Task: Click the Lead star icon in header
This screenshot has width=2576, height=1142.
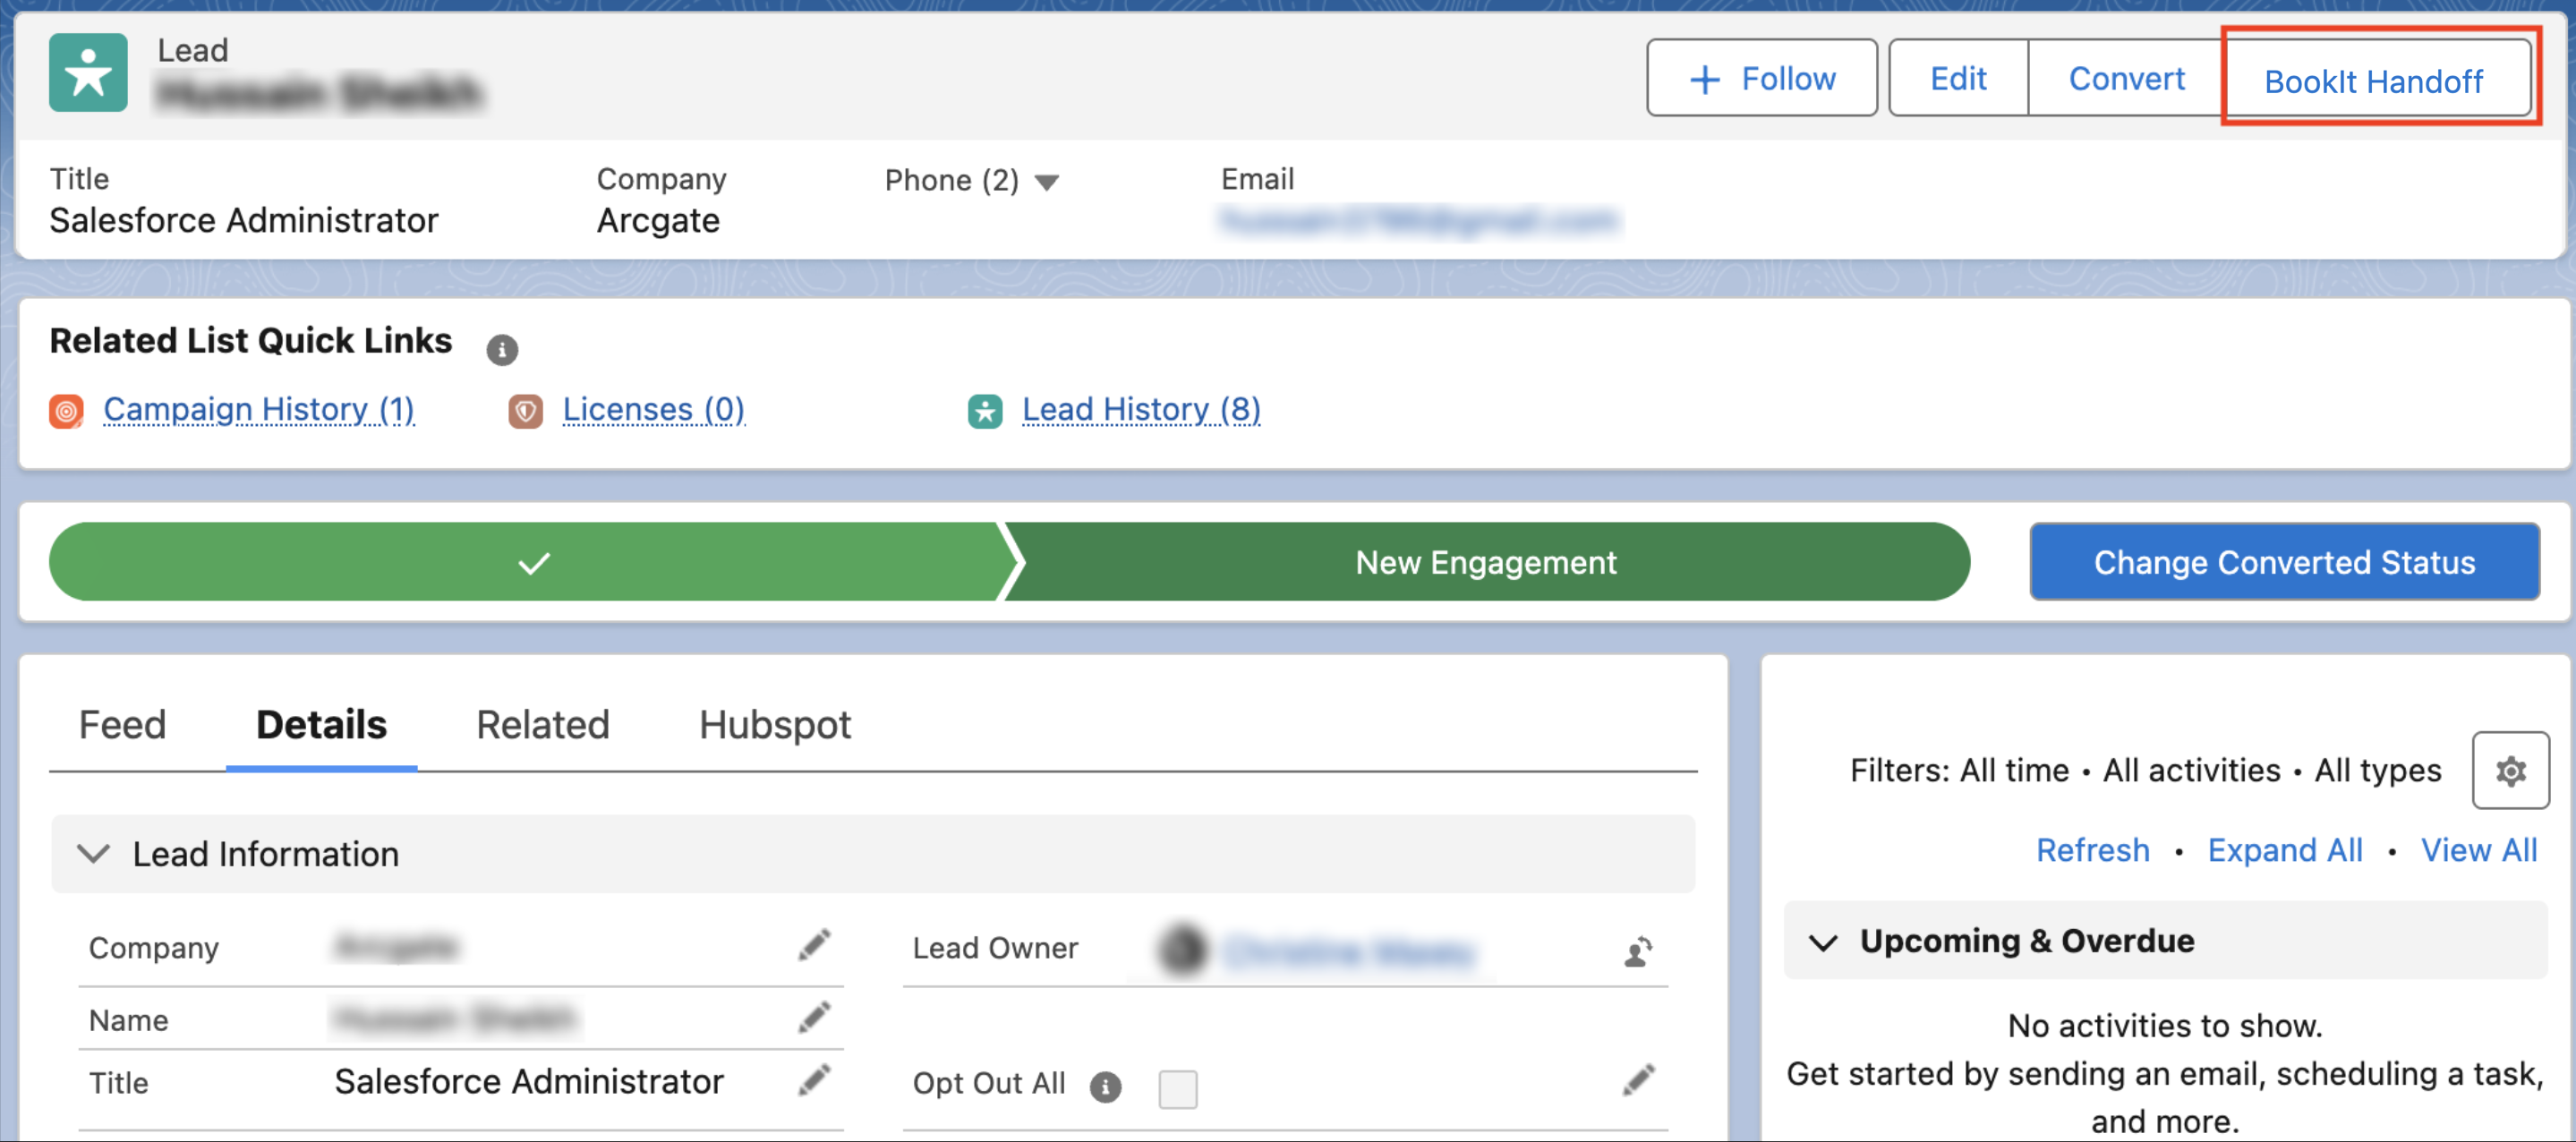Action: tap(88, 73)
